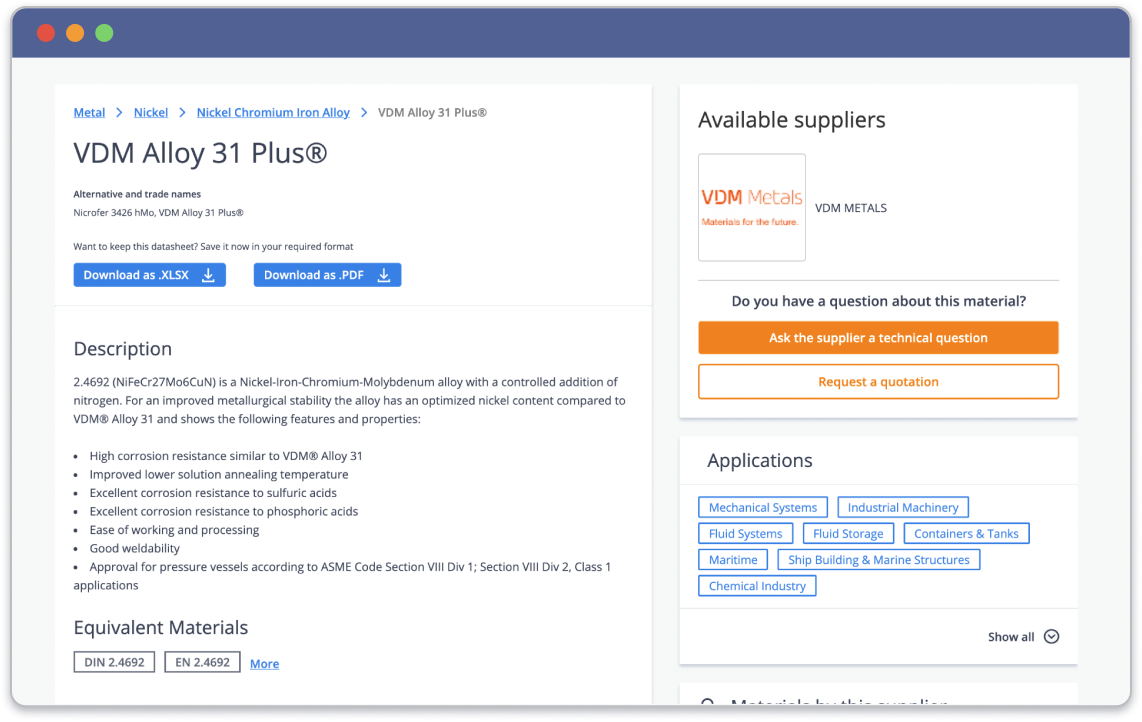Open Nickel Chromium Iron Alloy breadcrumb
This screenshot has width=1142, height=722.
[x=273, y=113]
